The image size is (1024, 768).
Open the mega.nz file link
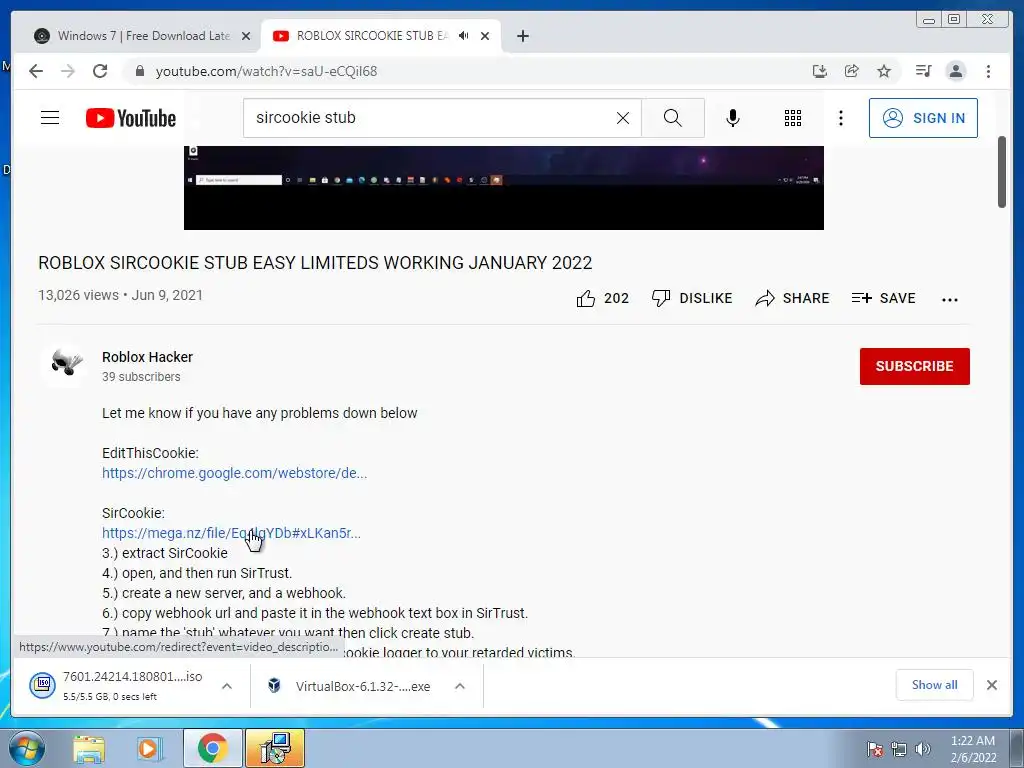click(231, 533)
